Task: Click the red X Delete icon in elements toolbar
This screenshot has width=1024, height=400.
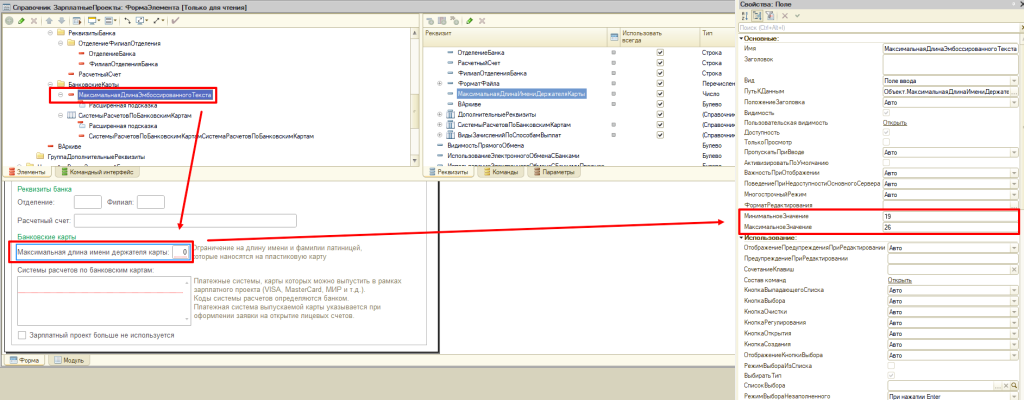Action: coord(36,20)
